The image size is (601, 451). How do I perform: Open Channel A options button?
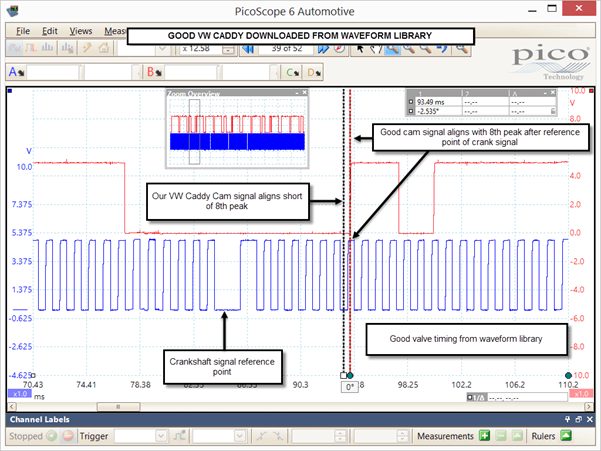(16, 72)
